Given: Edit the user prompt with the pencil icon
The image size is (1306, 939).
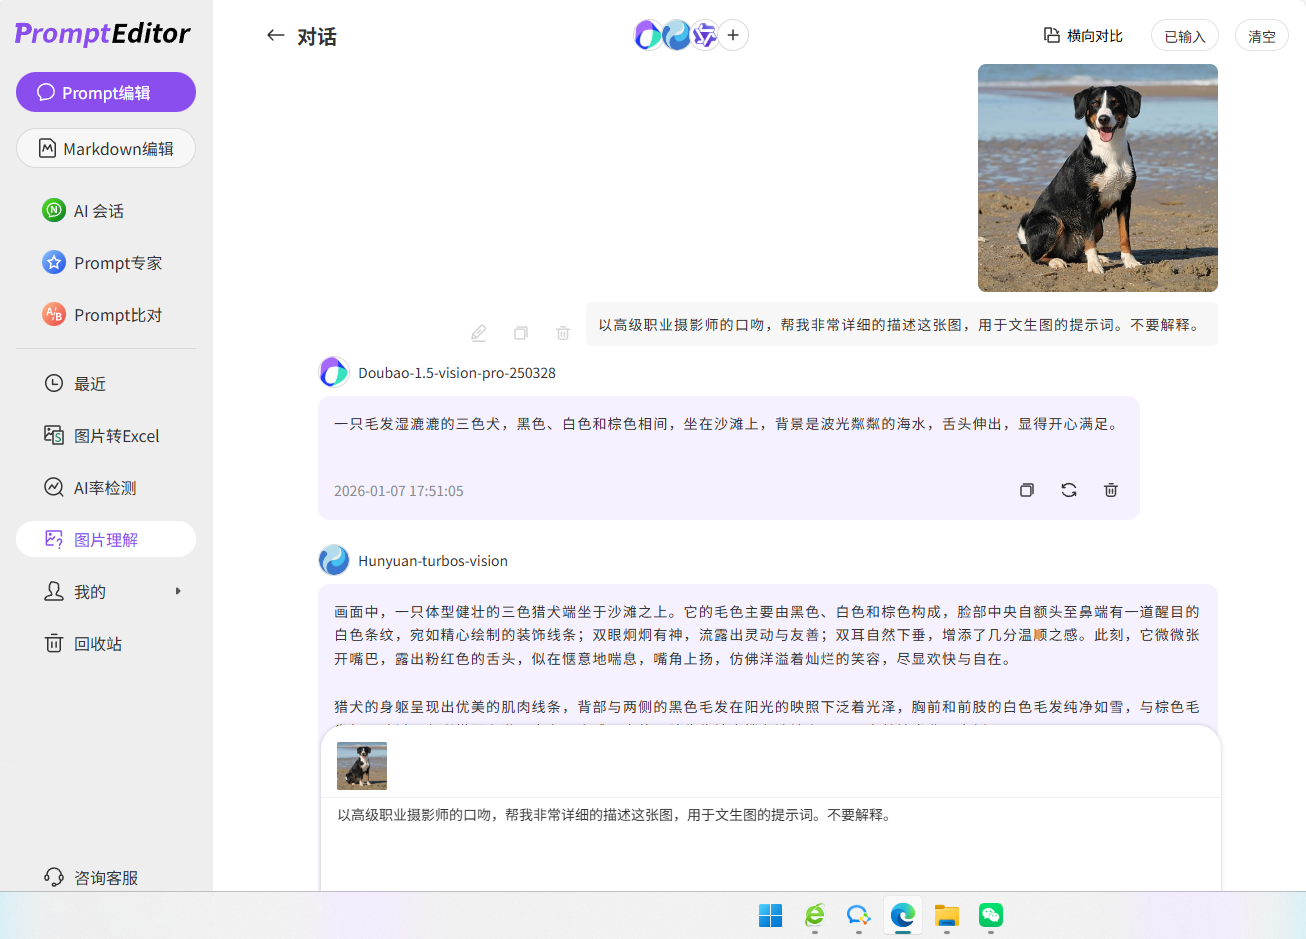Looking at the screenshot, I should coord(478,332).
